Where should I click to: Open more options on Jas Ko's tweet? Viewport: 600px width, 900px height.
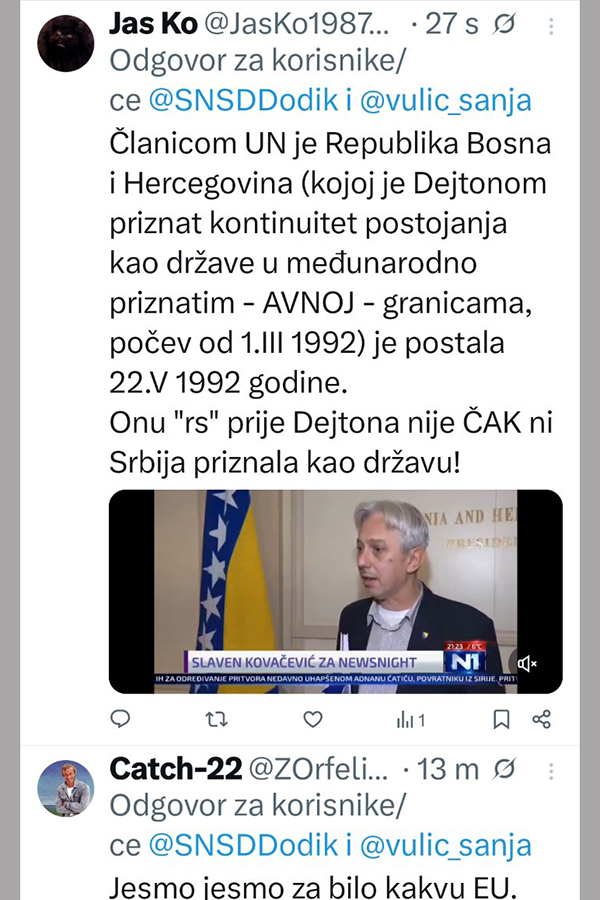(551, 26)
